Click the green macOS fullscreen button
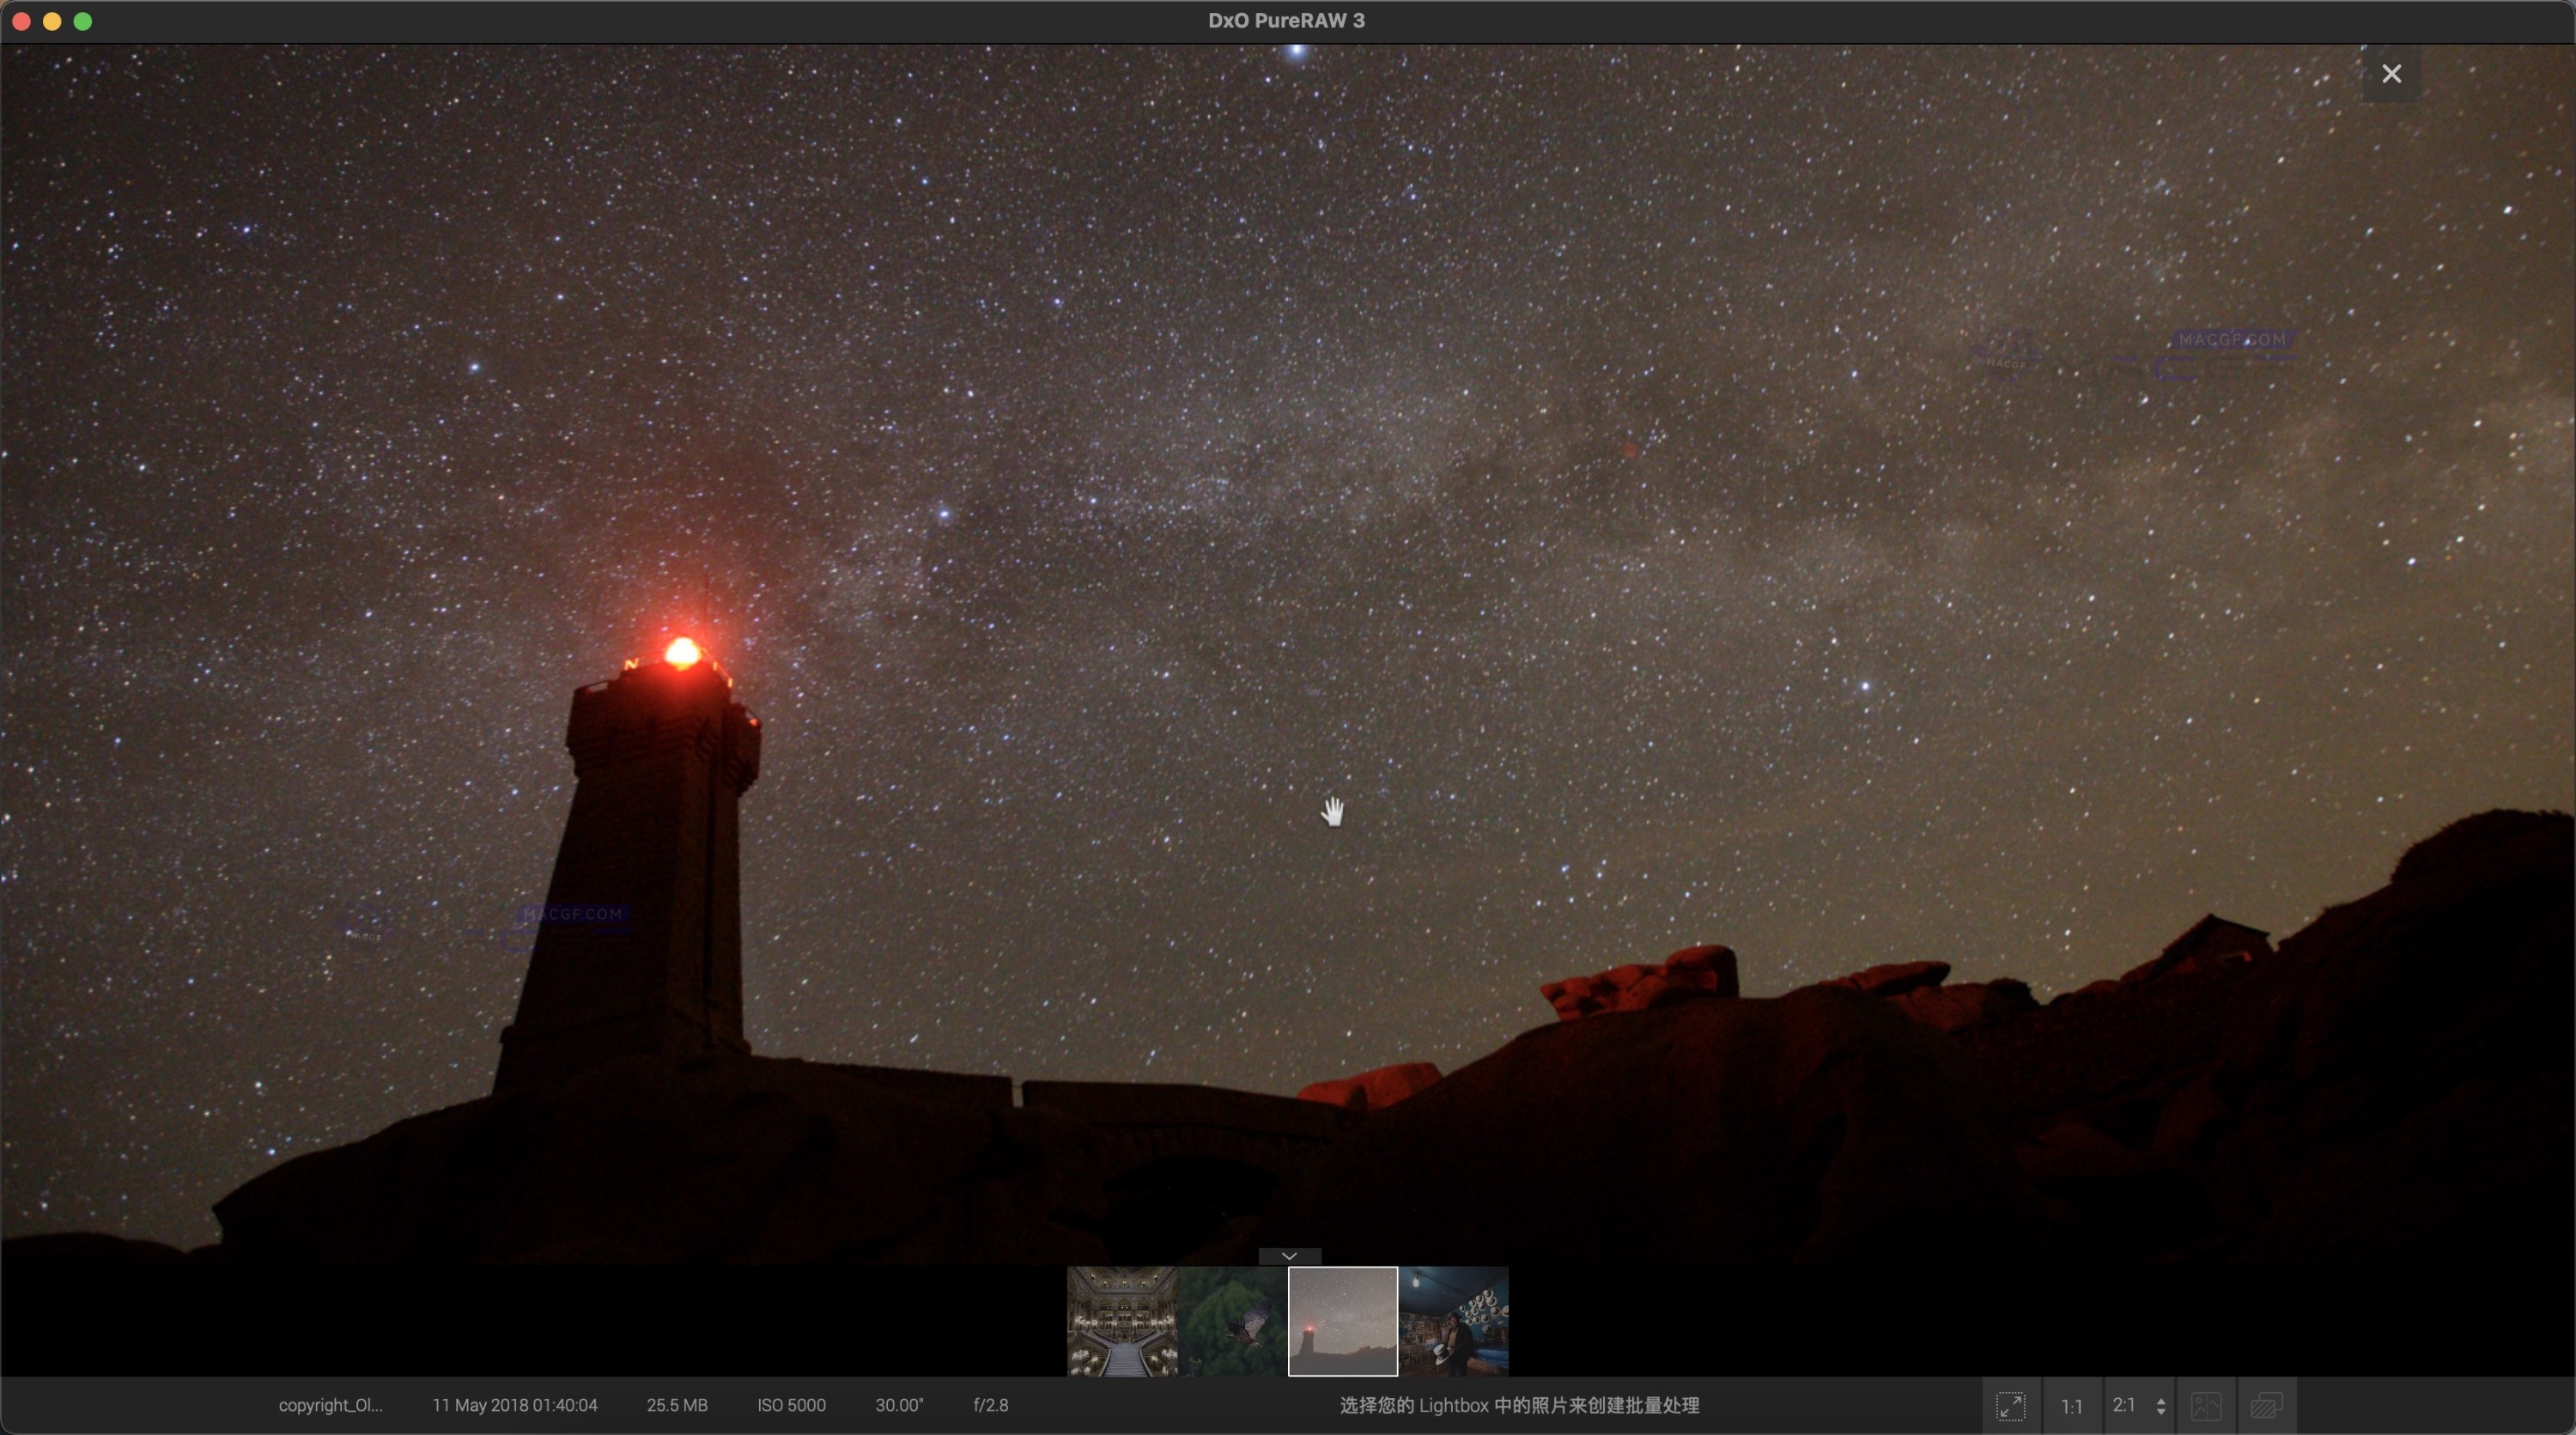This screenshot has height=1435, width=2576. (83, 21)
